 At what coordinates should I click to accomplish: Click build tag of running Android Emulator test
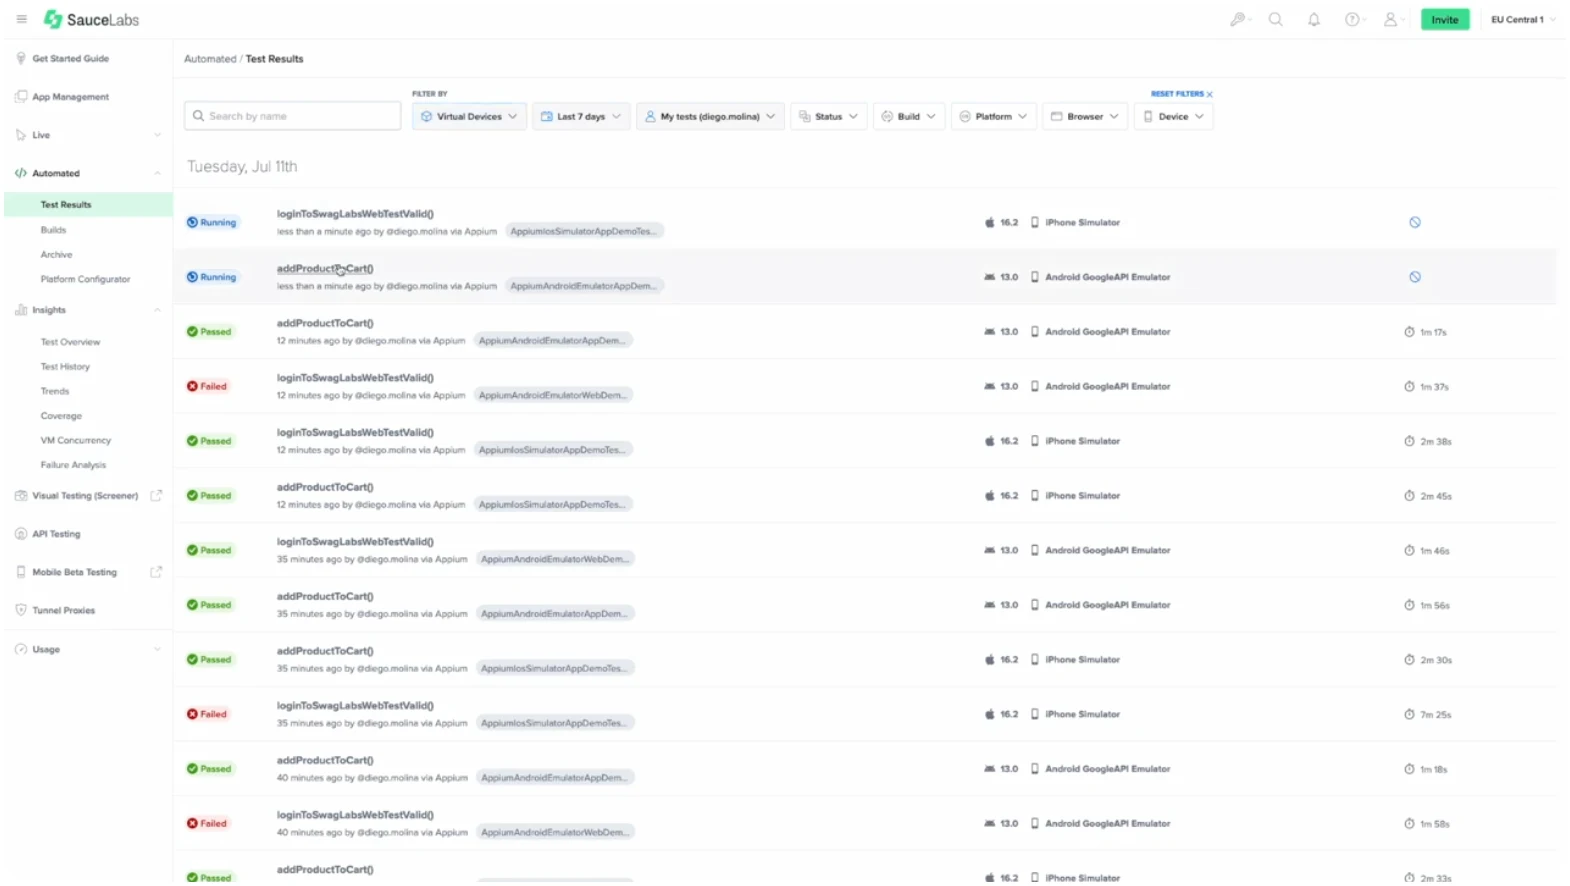(x=584, y=286)
